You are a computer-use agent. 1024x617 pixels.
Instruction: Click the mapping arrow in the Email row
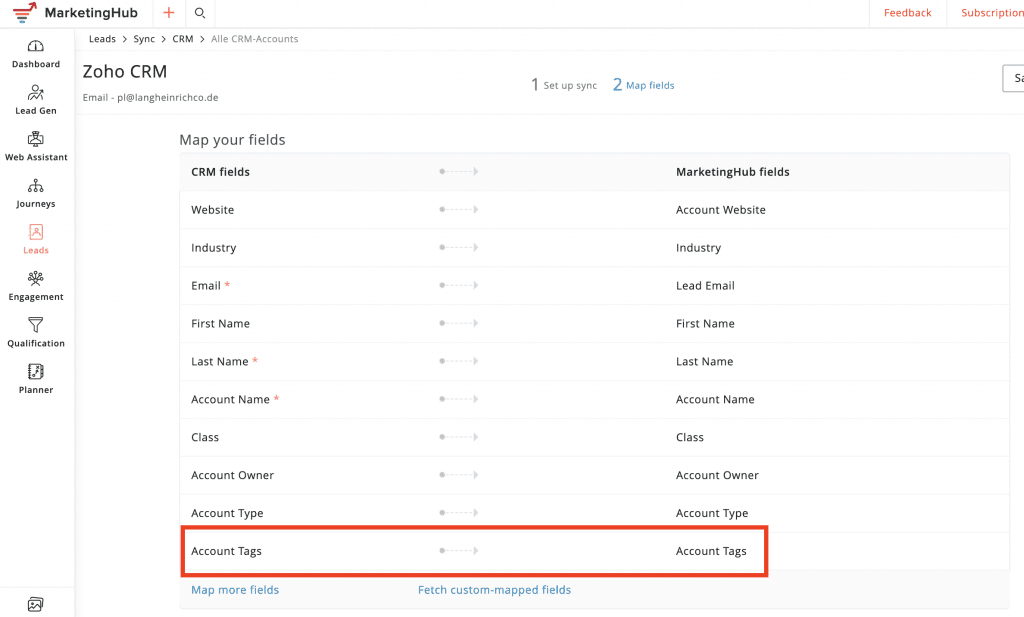pyautogui.click(x=458, y=285)
